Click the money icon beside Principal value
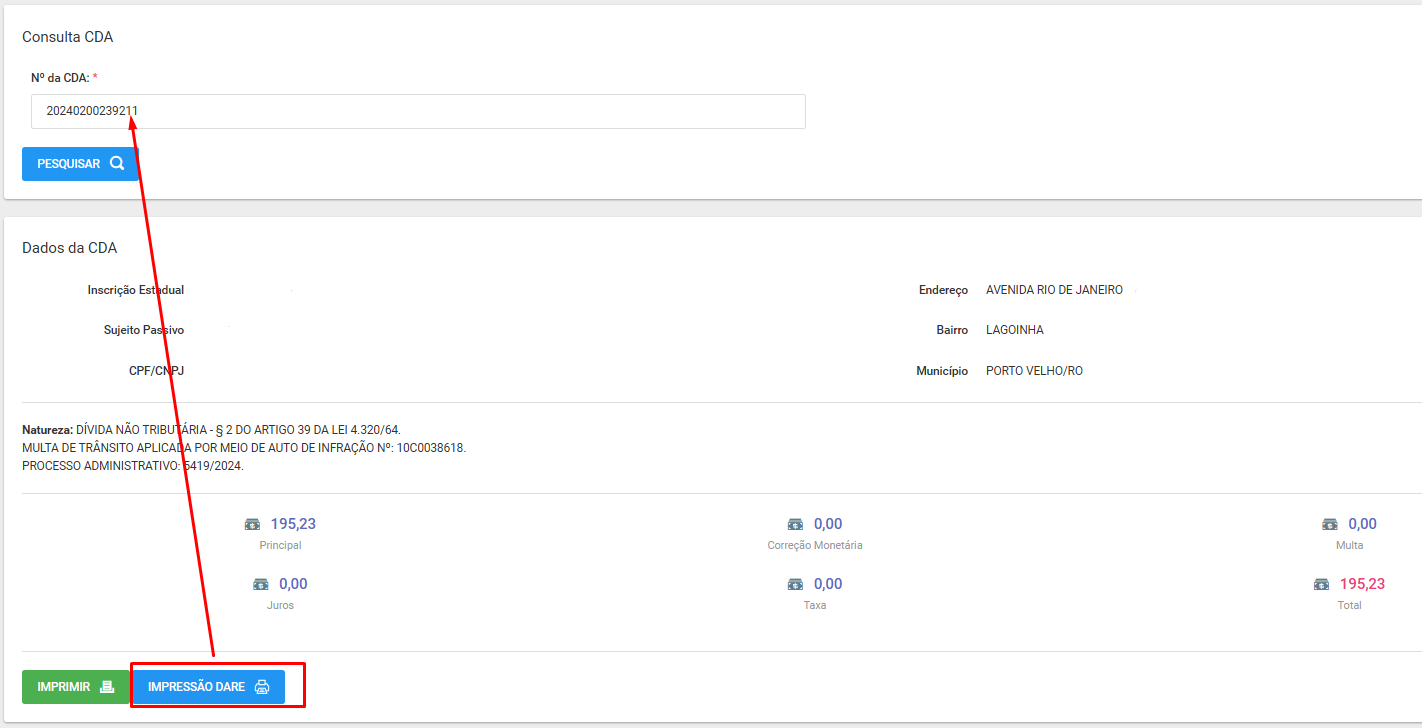 point(253,524)
